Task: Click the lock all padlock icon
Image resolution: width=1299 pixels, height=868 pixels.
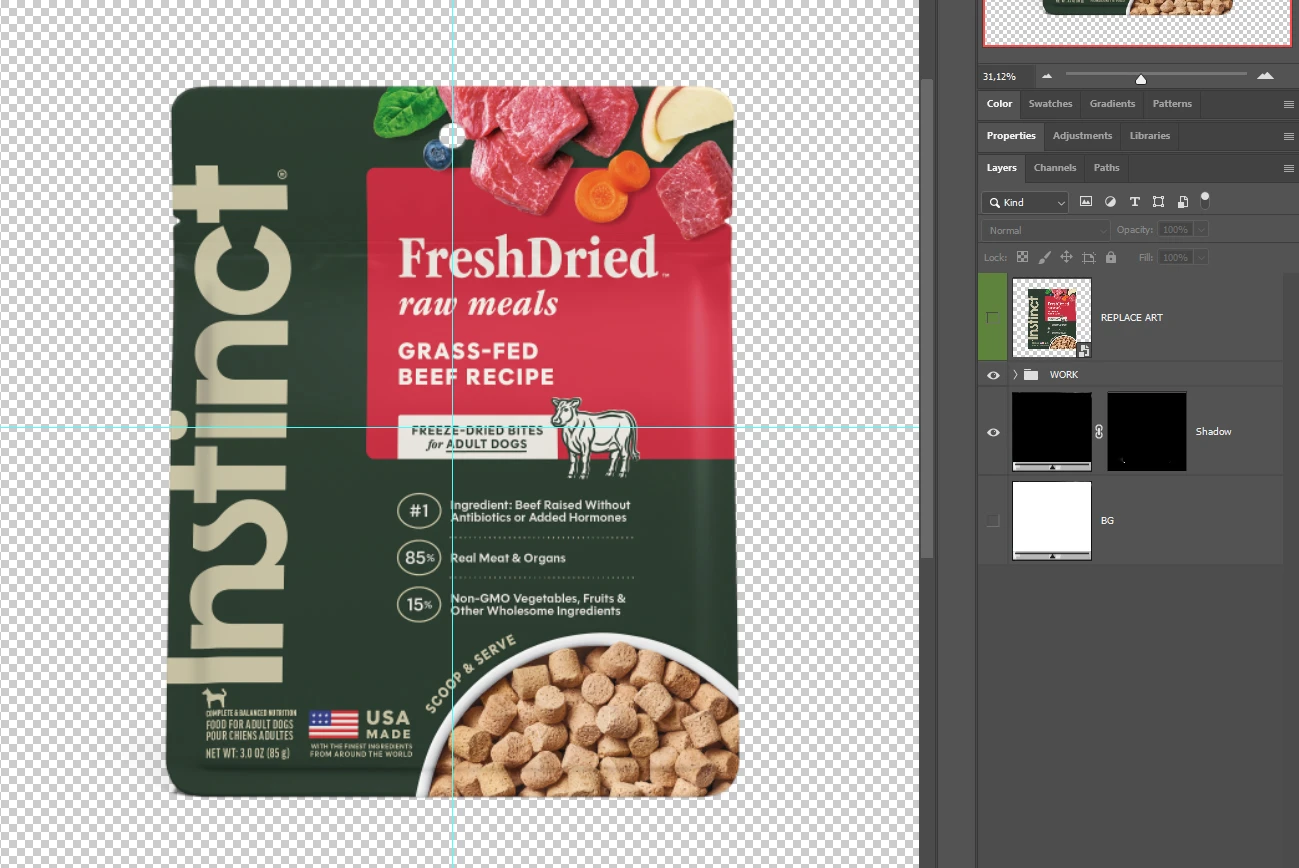Action: click(x=1111, y=257)
